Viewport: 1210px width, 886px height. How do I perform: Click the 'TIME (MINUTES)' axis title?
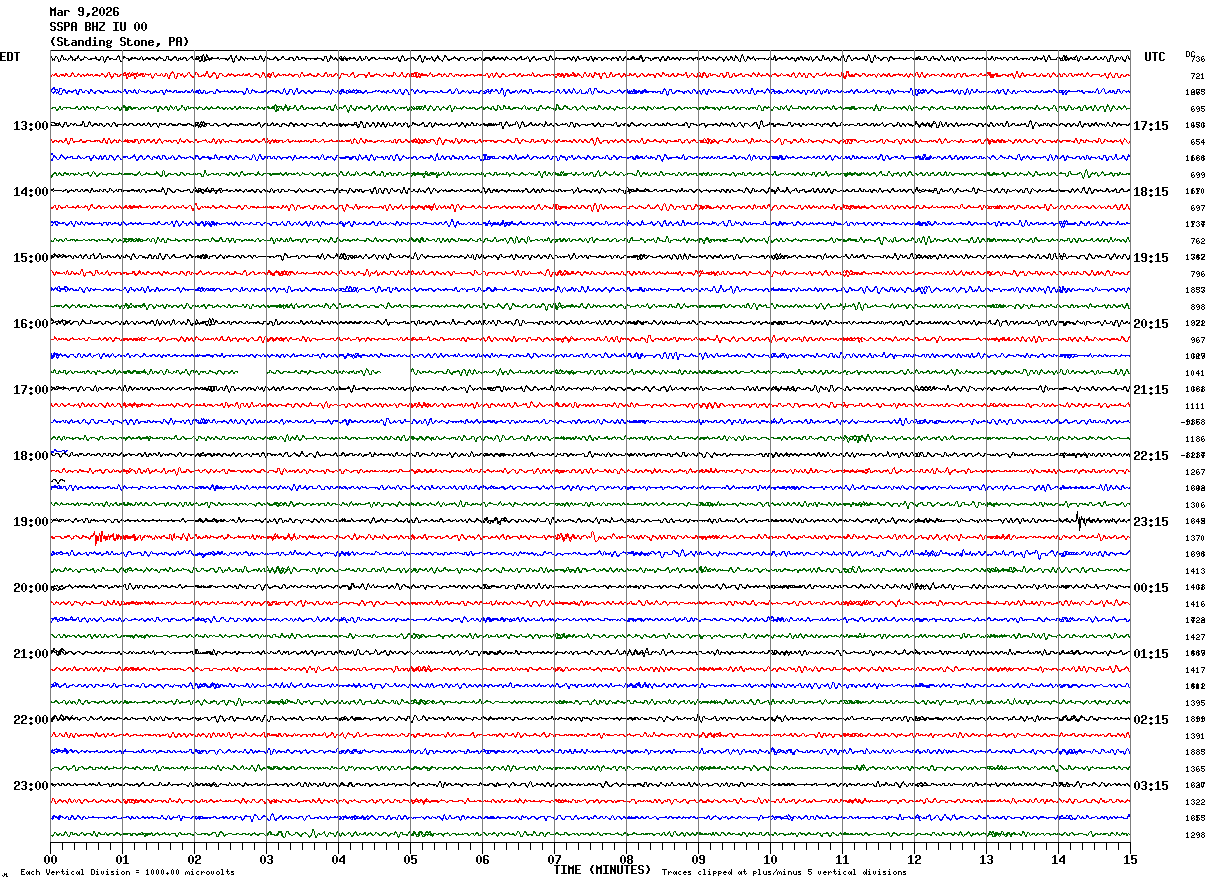(602, 870)
